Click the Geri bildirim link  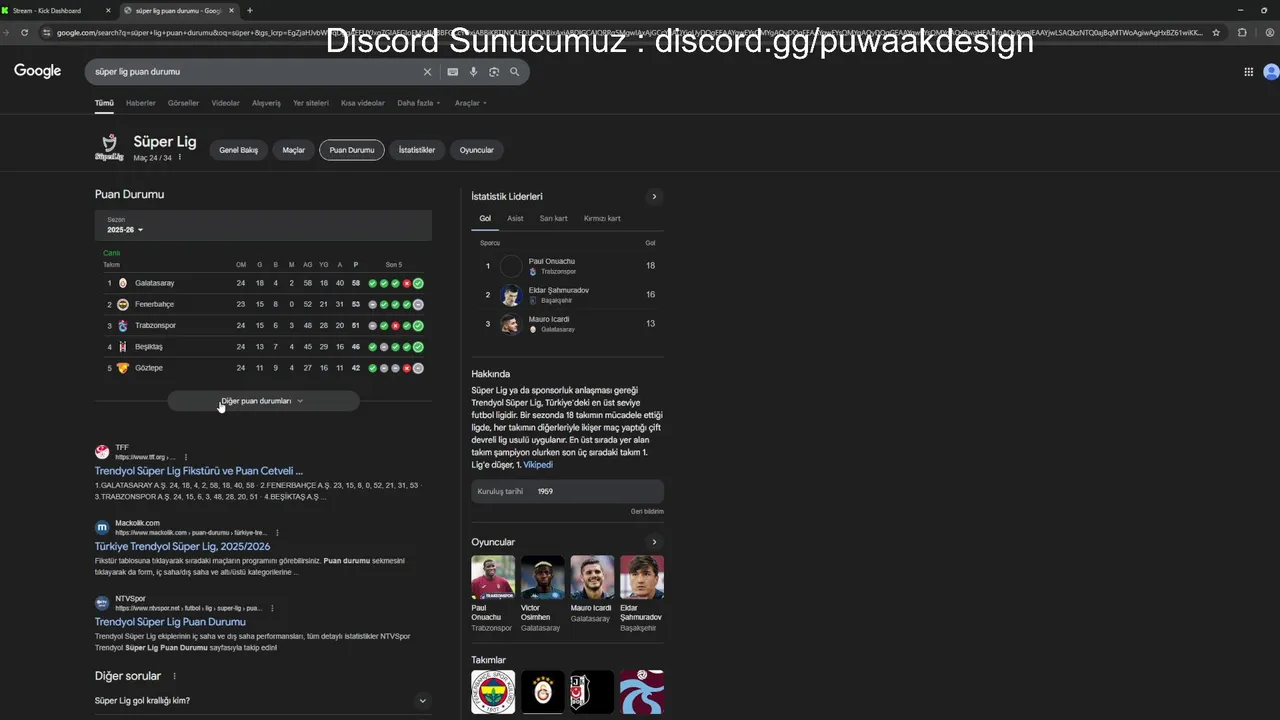tap(647, 511)
